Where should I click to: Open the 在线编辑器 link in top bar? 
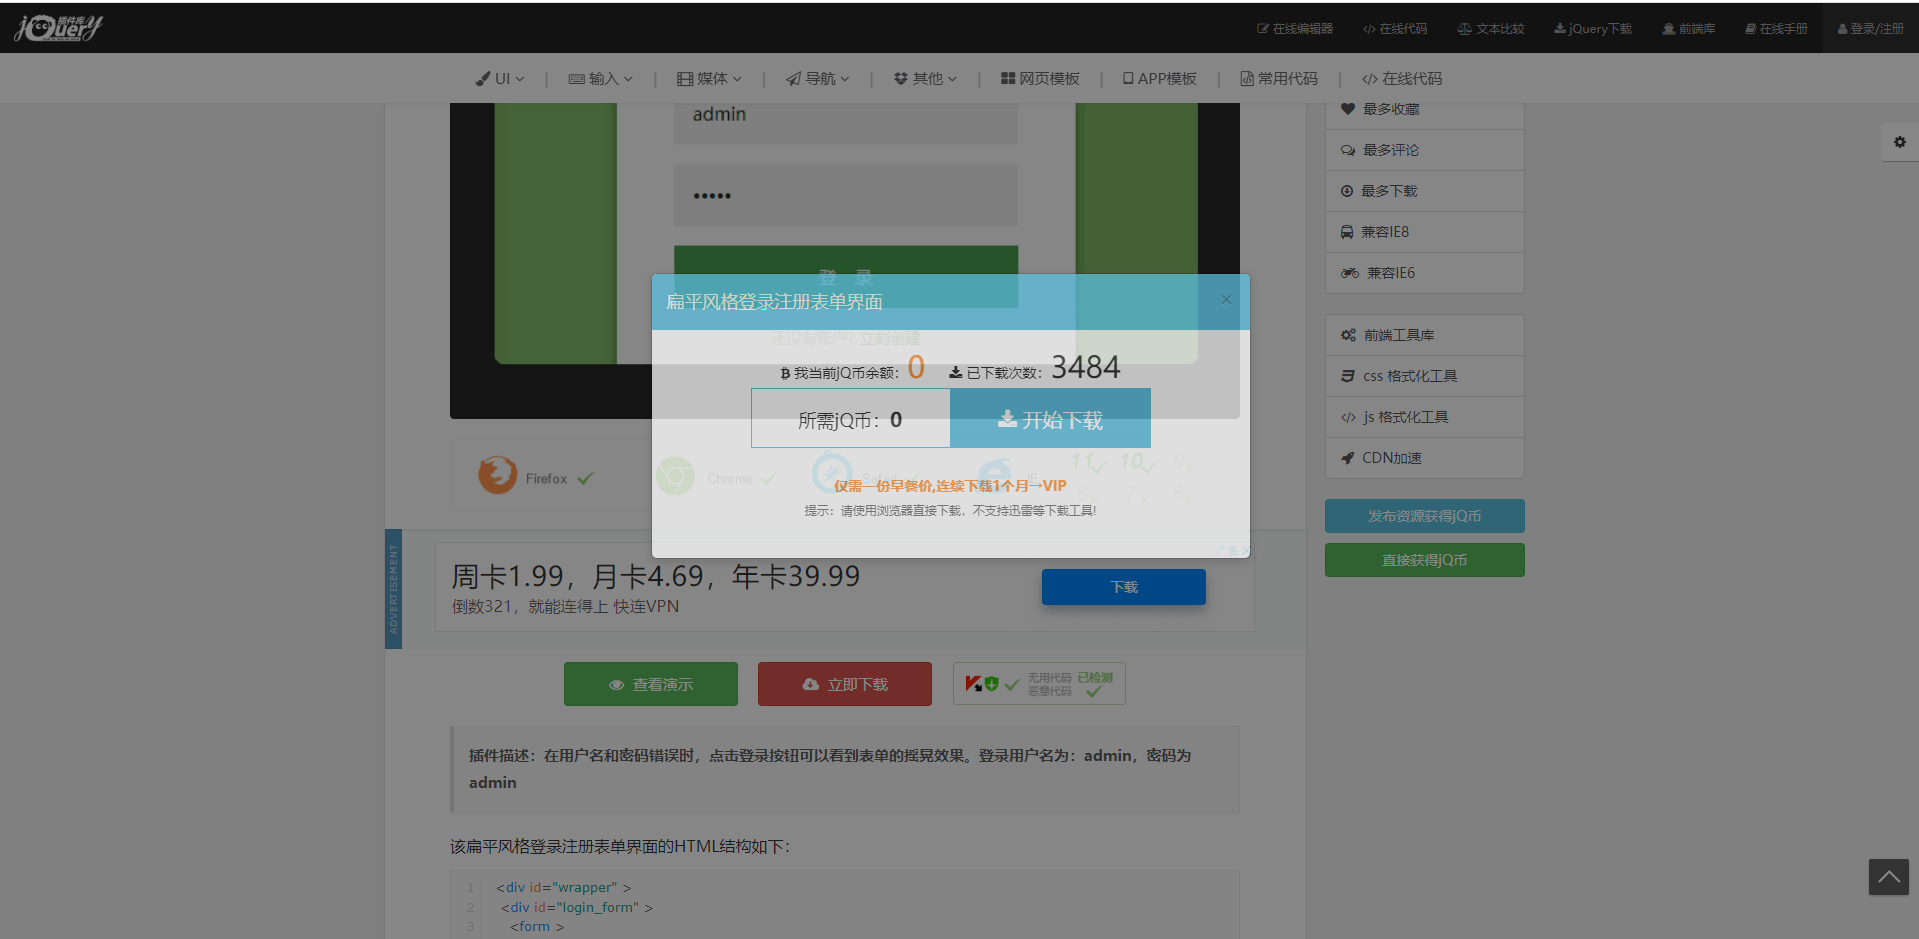pyautogui.click(x=1295, y=29)
